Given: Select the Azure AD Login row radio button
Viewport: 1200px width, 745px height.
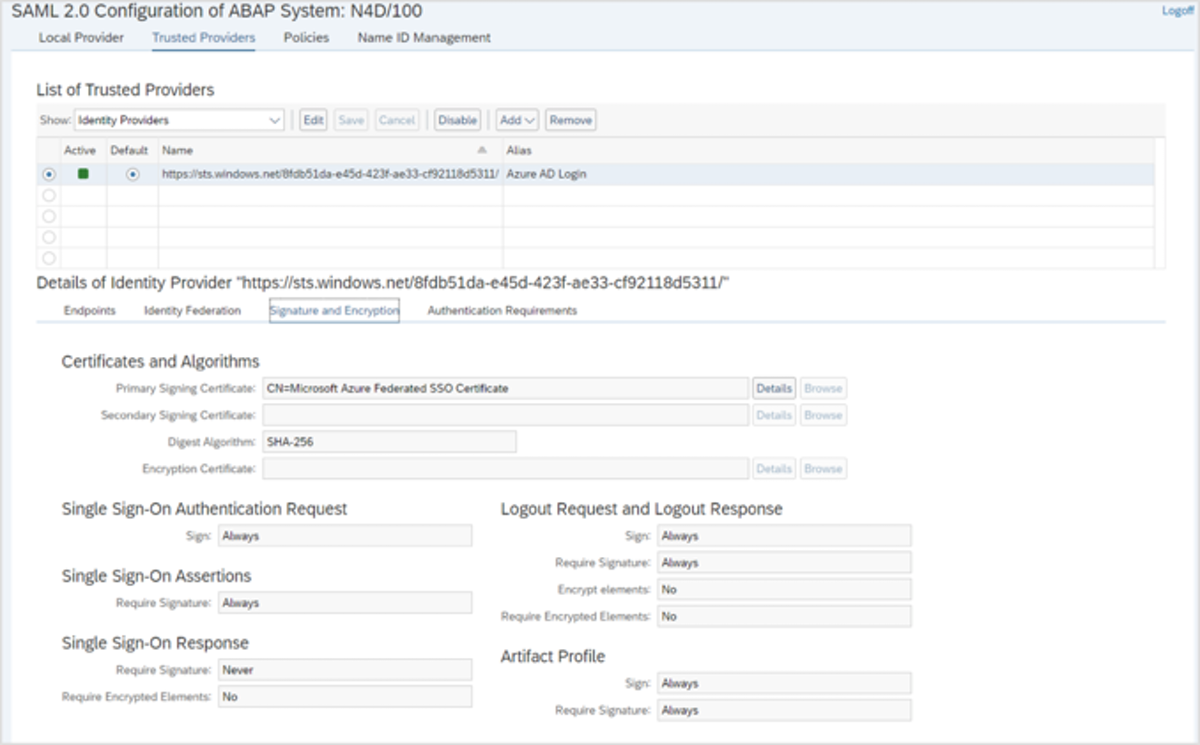Looking at the screenshot, I should pos(49,174).
